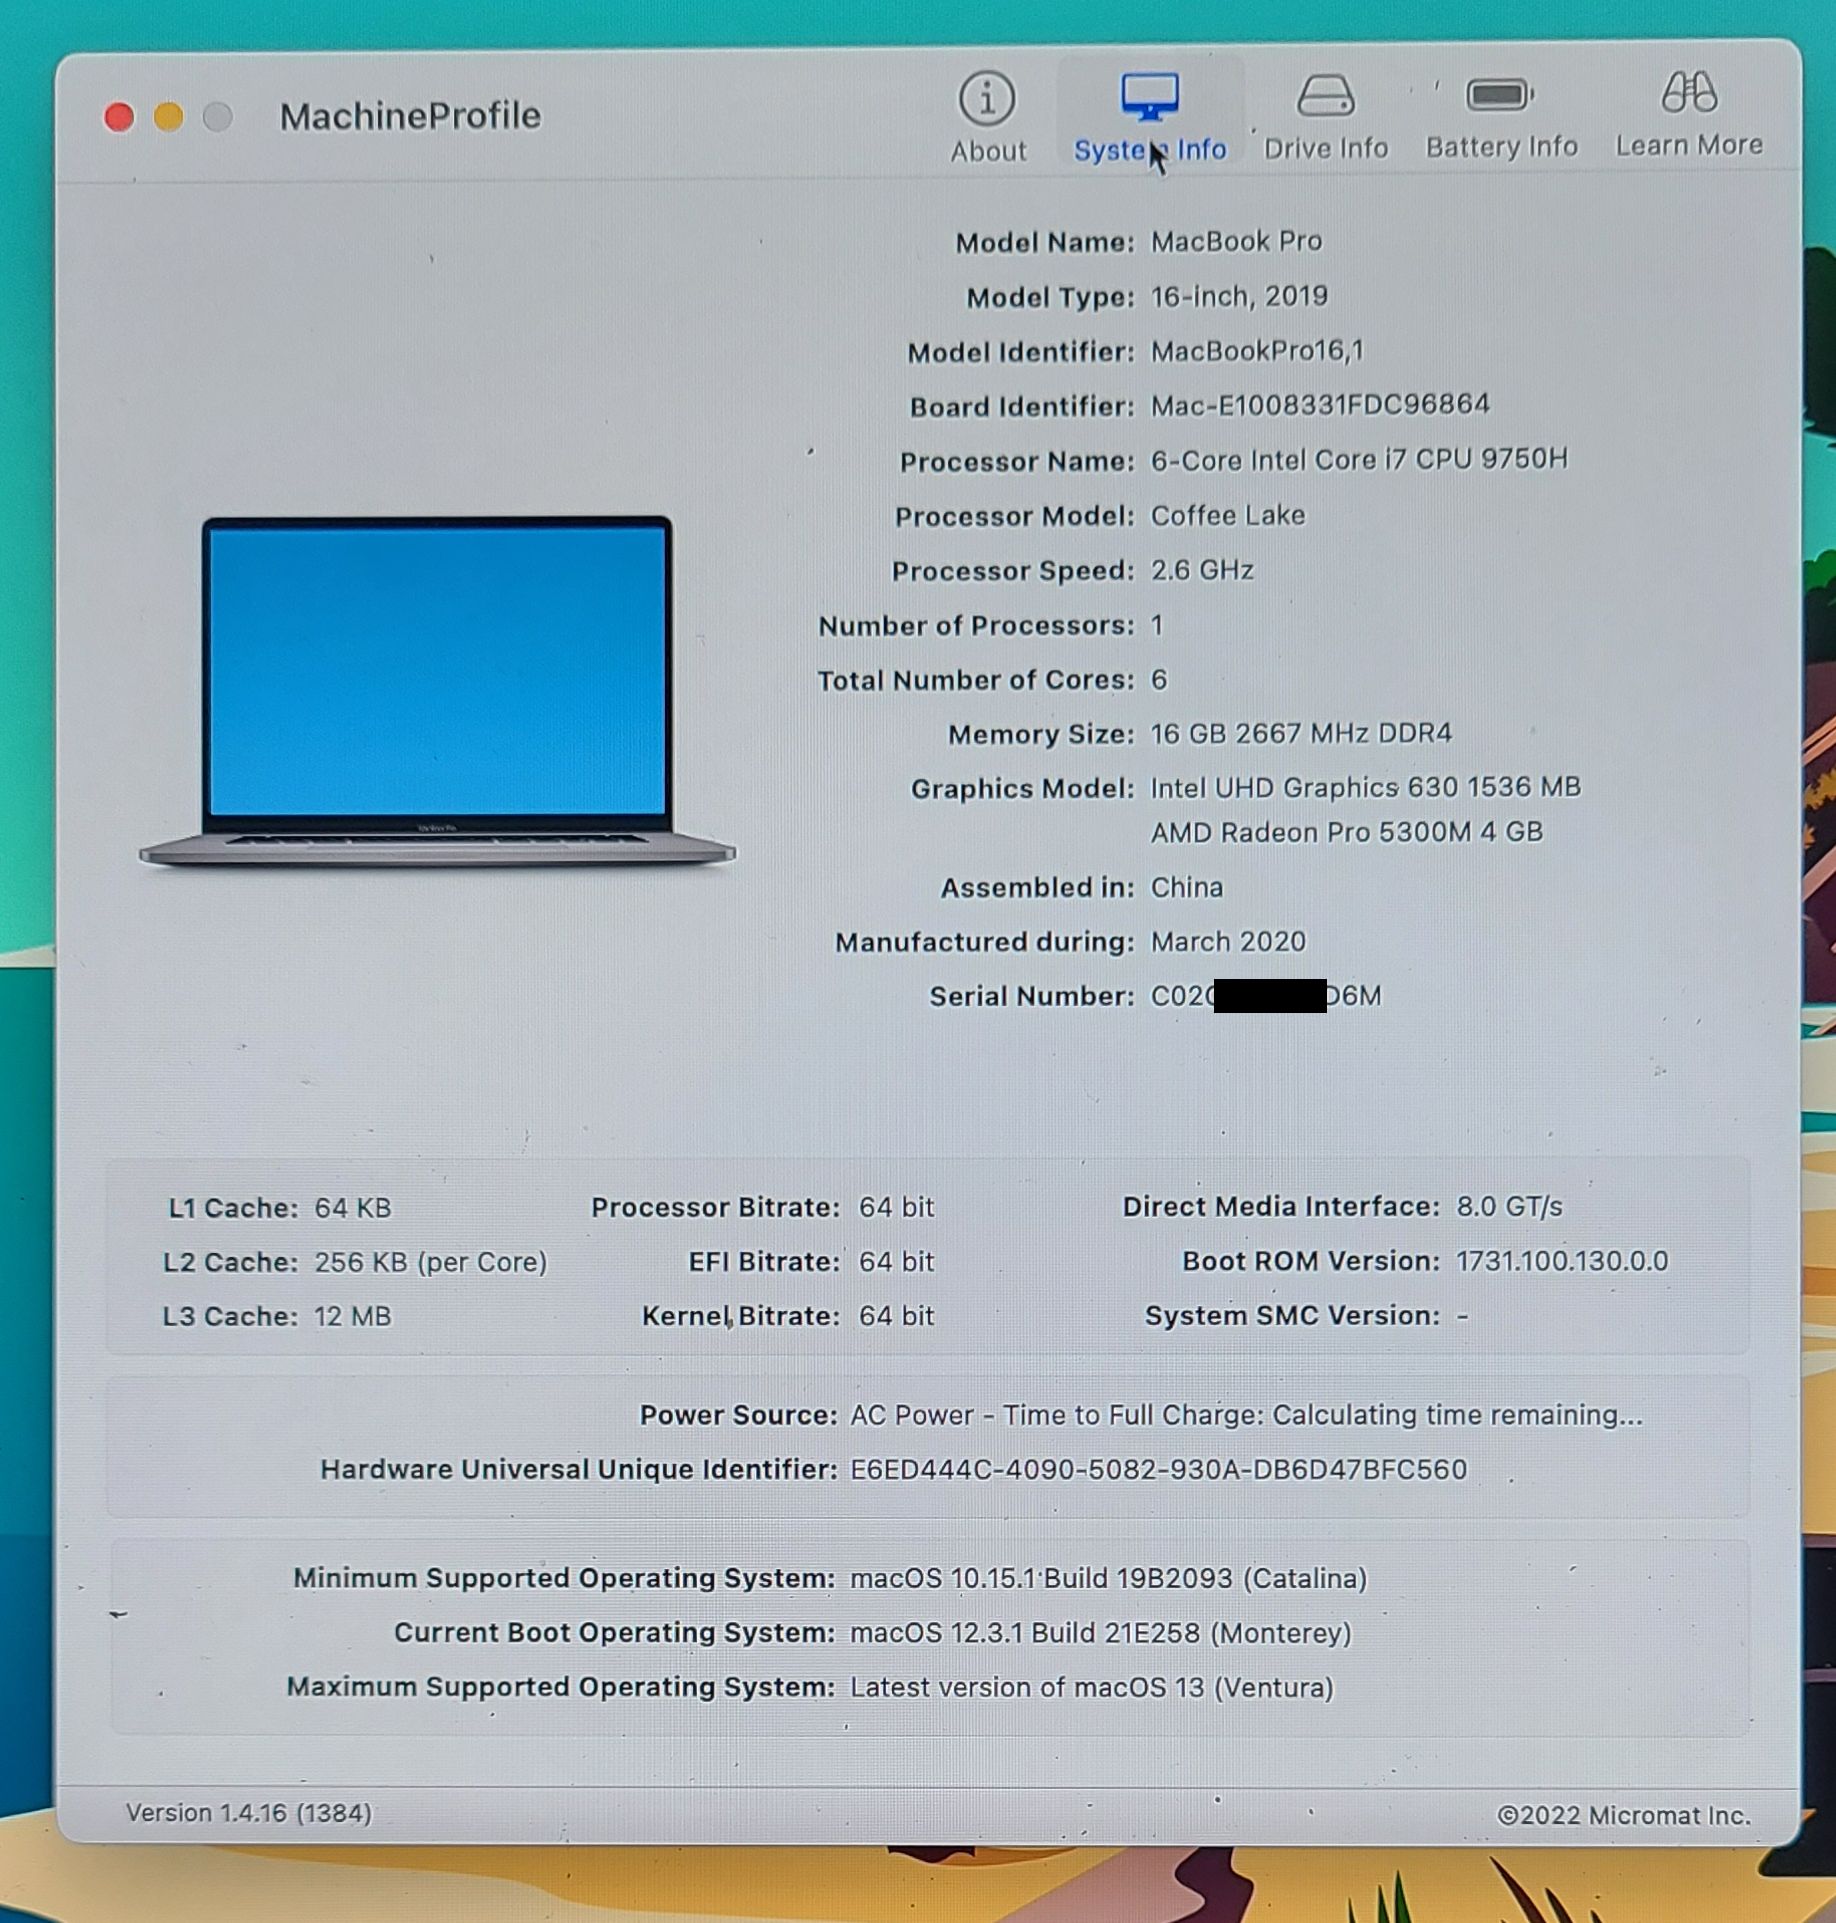1836x1923 pixels.
Task: Click the gray zoom window button
Action: (217, 117)
